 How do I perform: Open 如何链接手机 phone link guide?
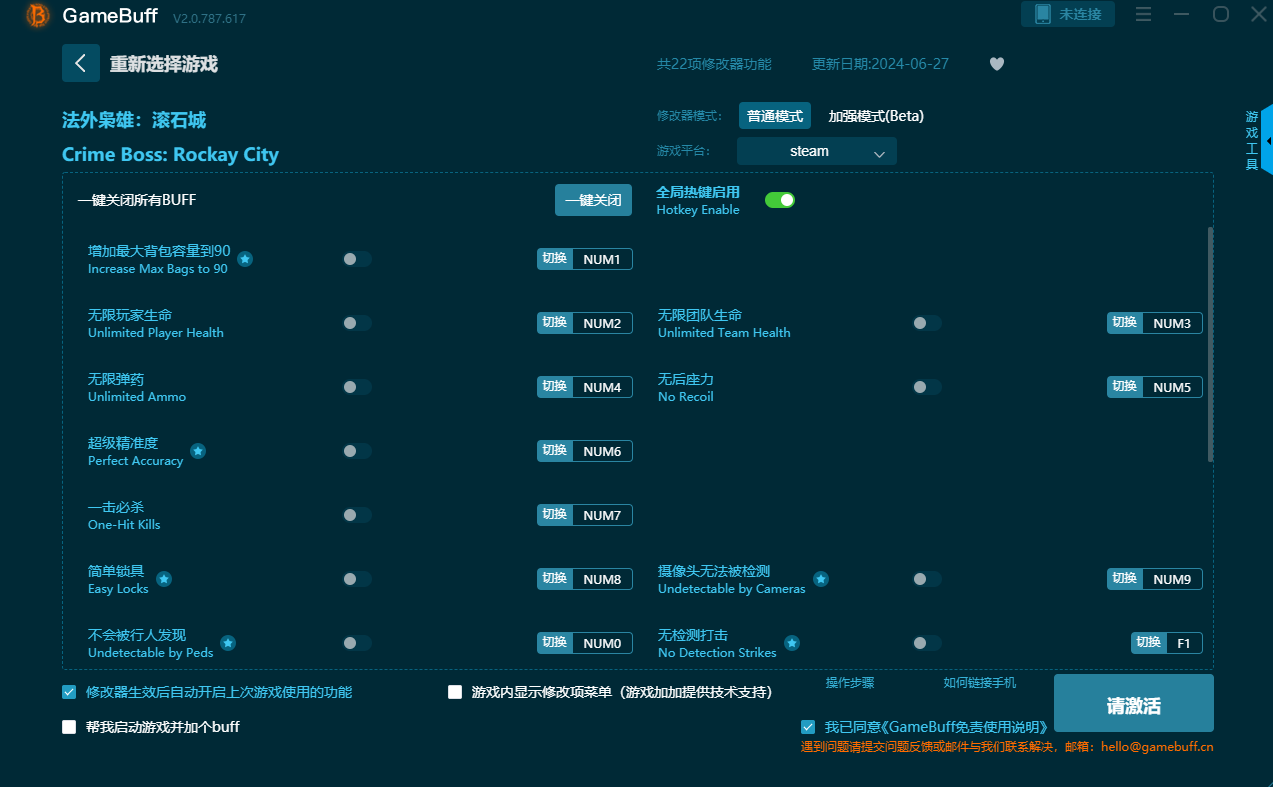980,682
